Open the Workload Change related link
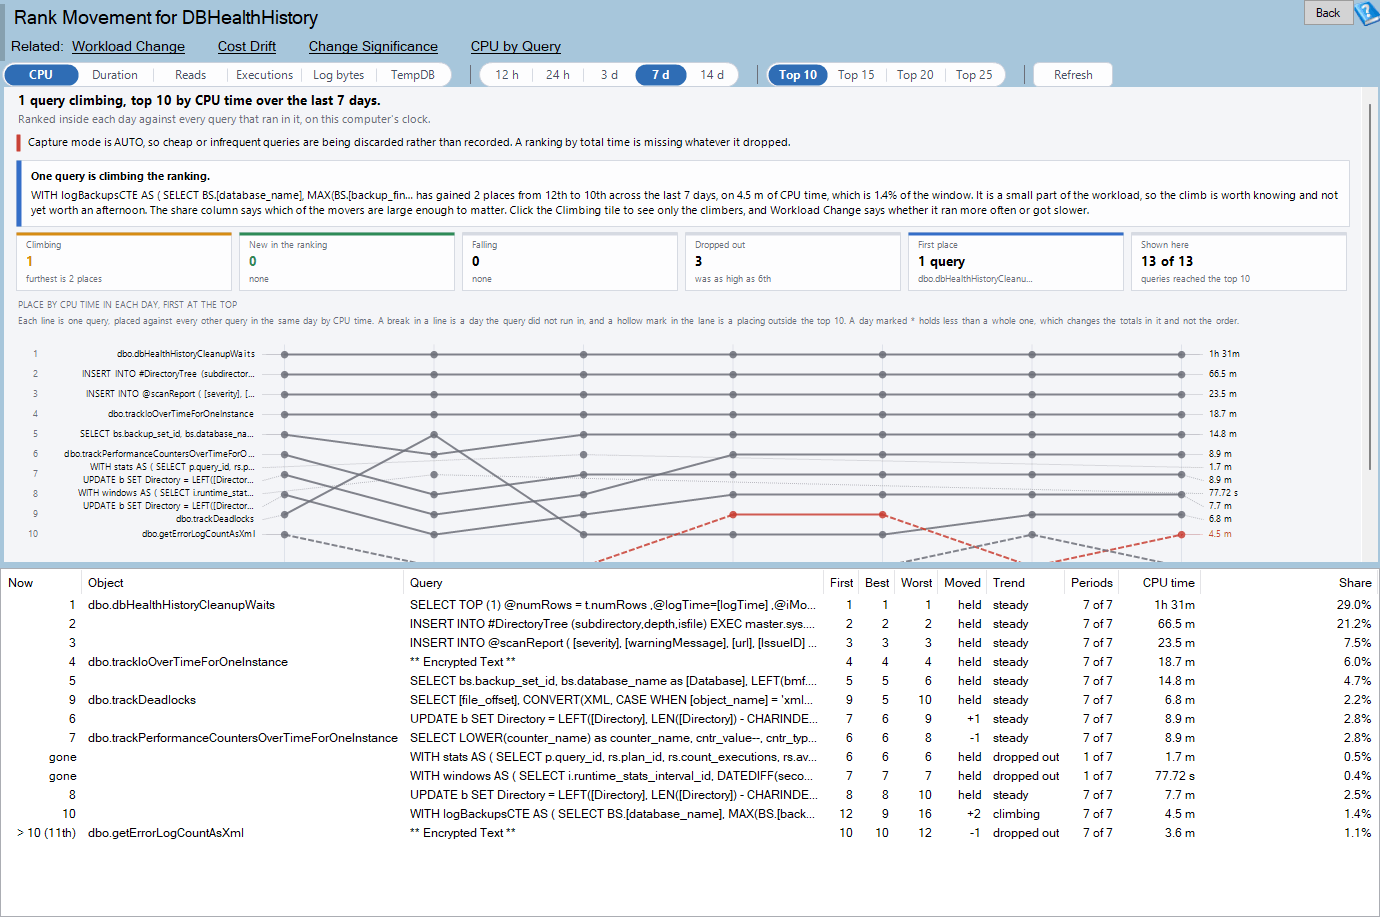Image resolution: width=1380 pixels, height=917 pixels. tap(128, 46)
